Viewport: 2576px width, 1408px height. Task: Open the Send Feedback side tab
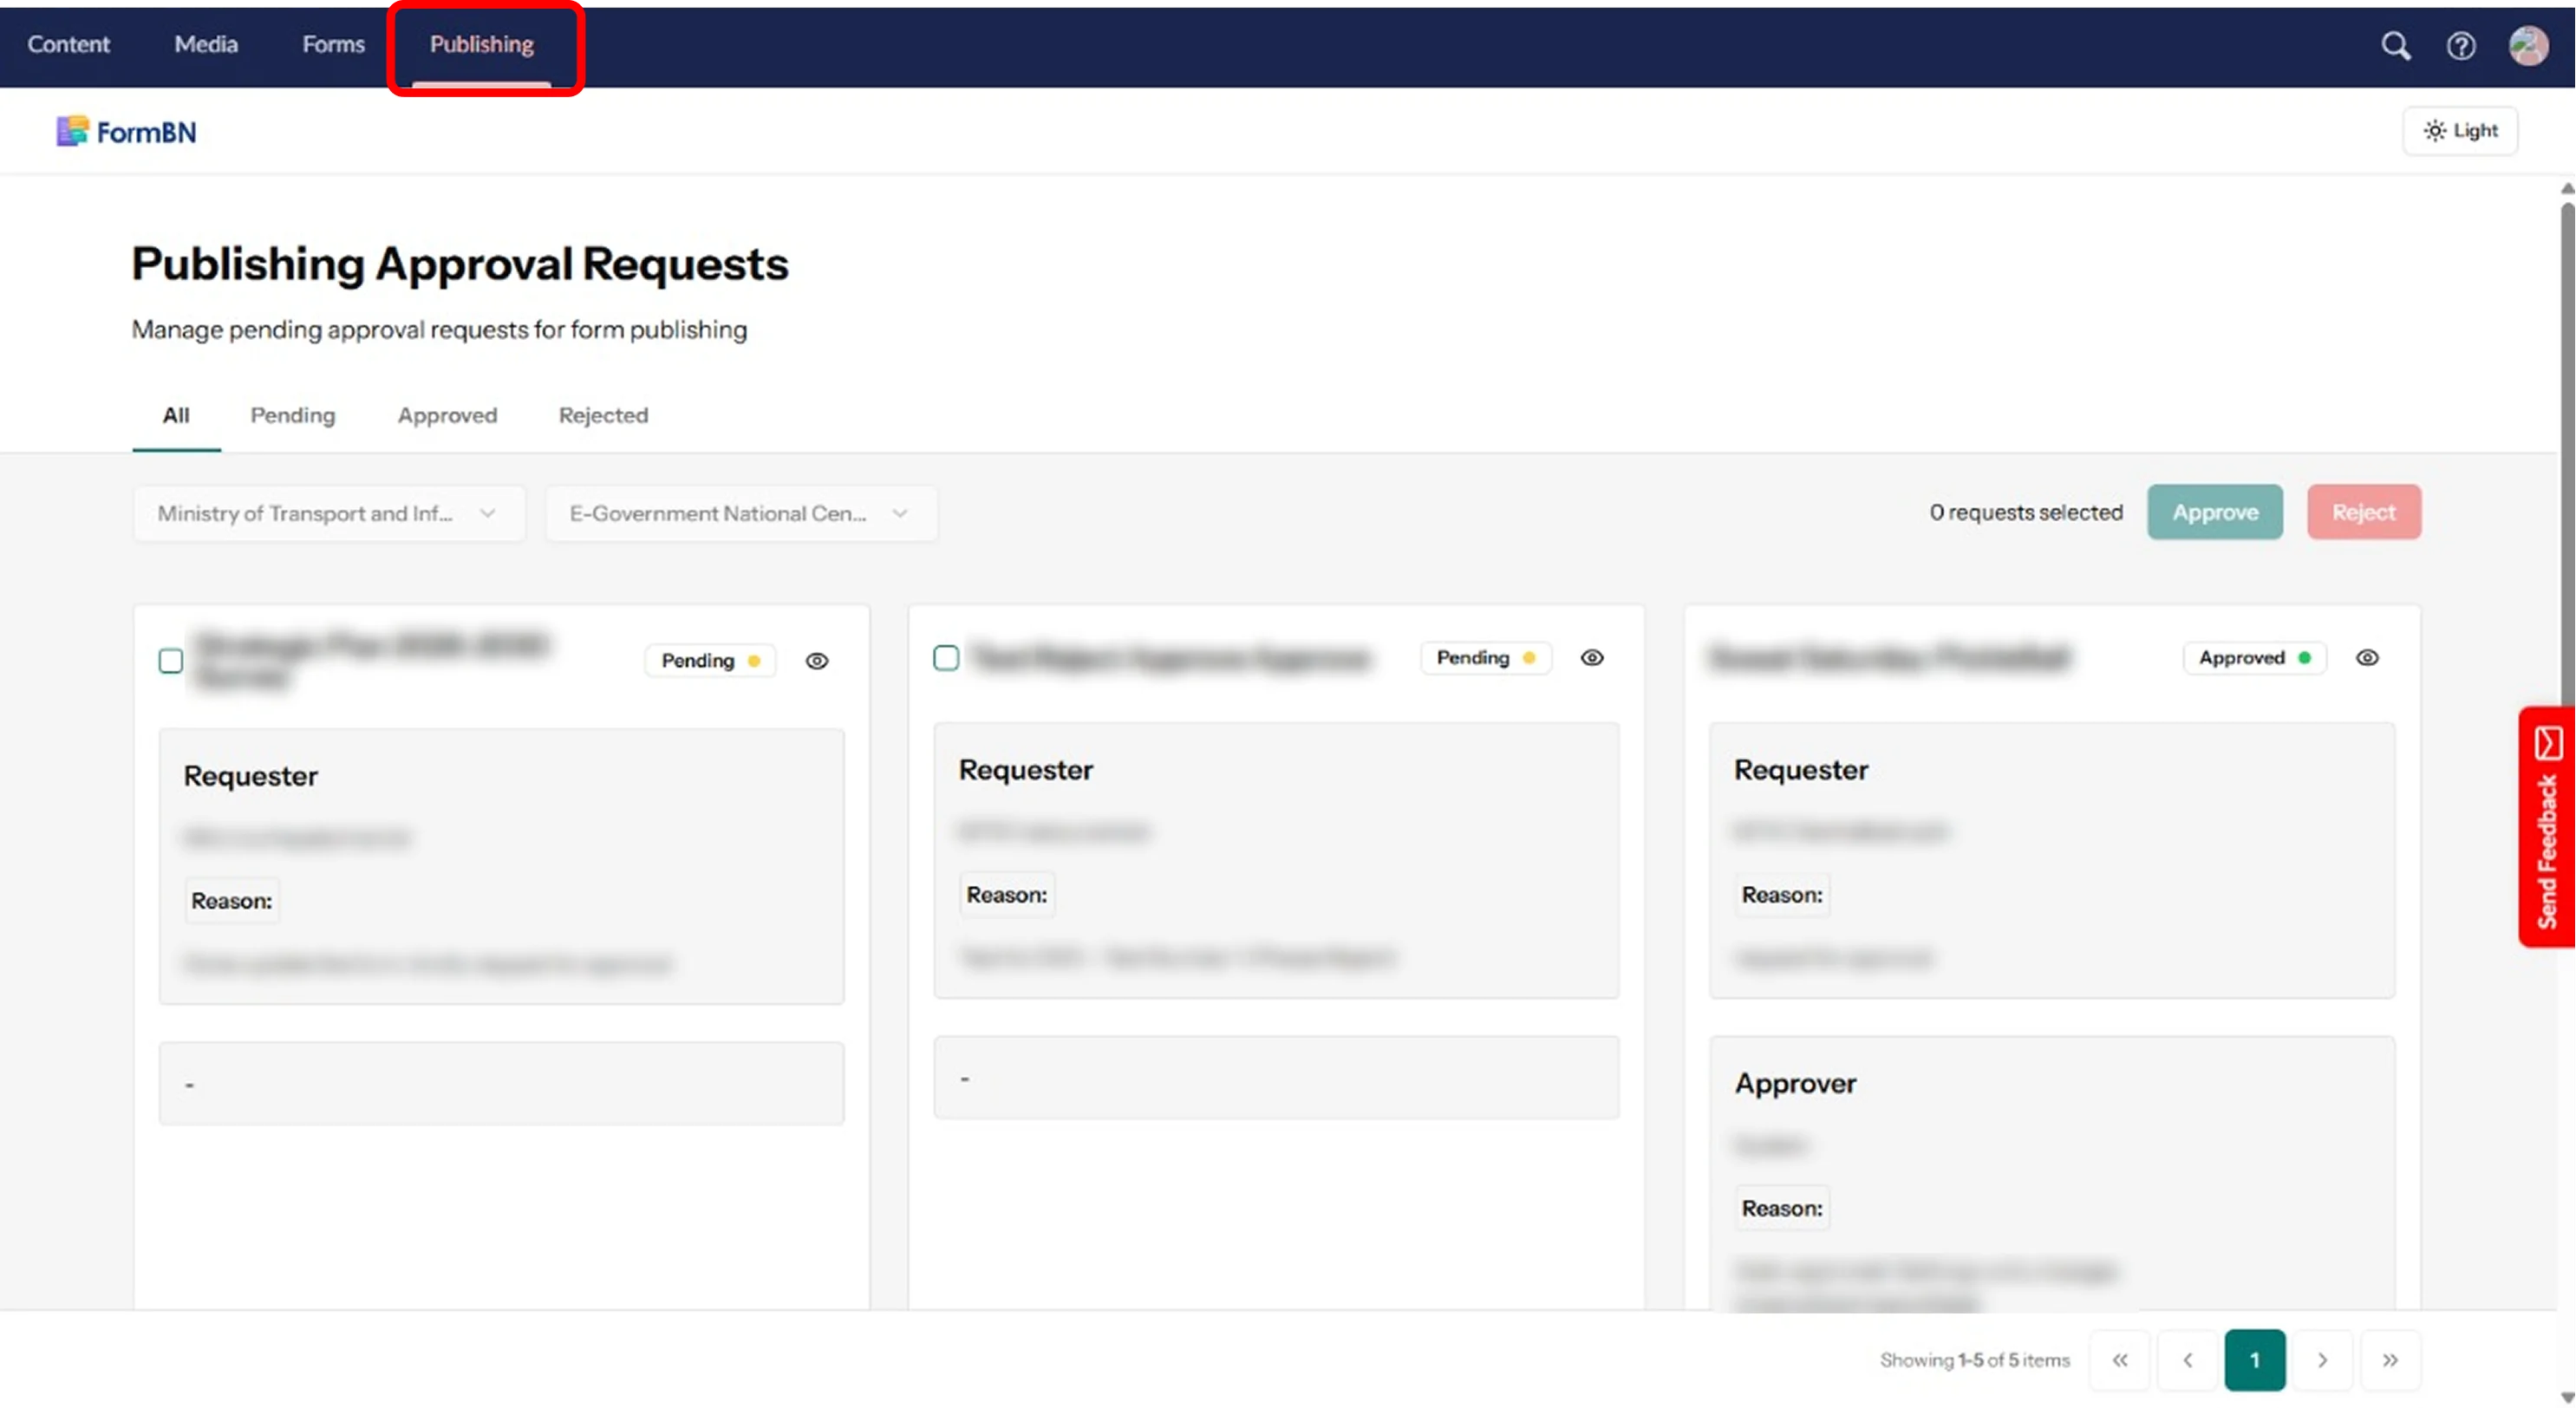point(2546,827)
